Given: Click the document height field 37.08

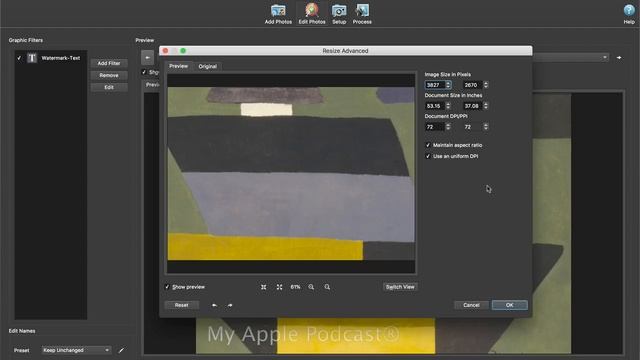Looking at the screenshot, I should tap(472, 106).
